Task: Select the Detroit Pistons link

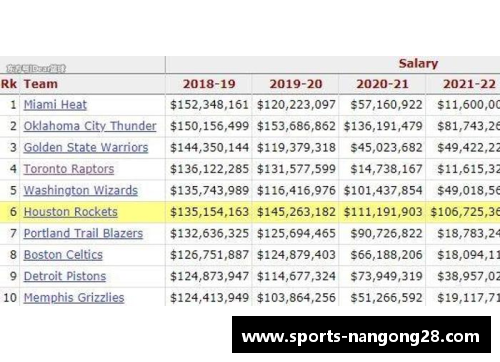Action: point(65,276)
